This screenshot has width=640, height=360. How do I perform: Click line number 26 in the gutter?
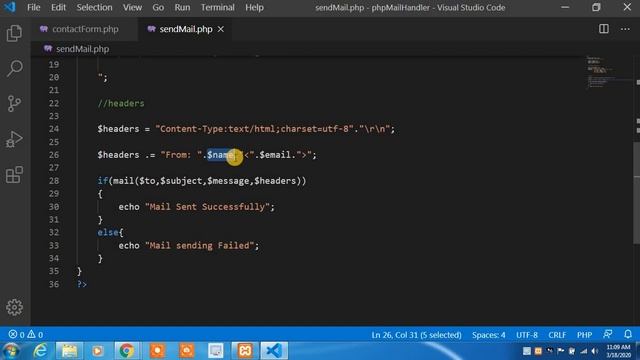54,155
